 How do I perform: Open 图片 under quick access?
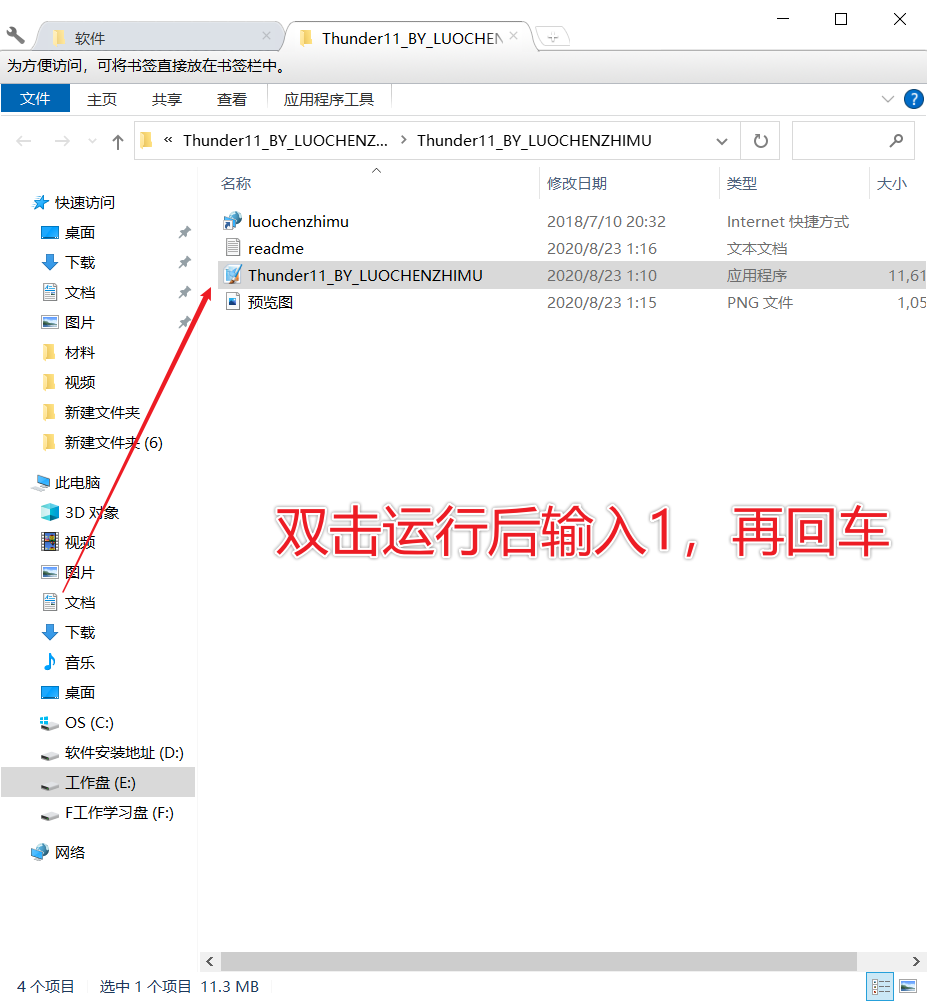(80, 322)
